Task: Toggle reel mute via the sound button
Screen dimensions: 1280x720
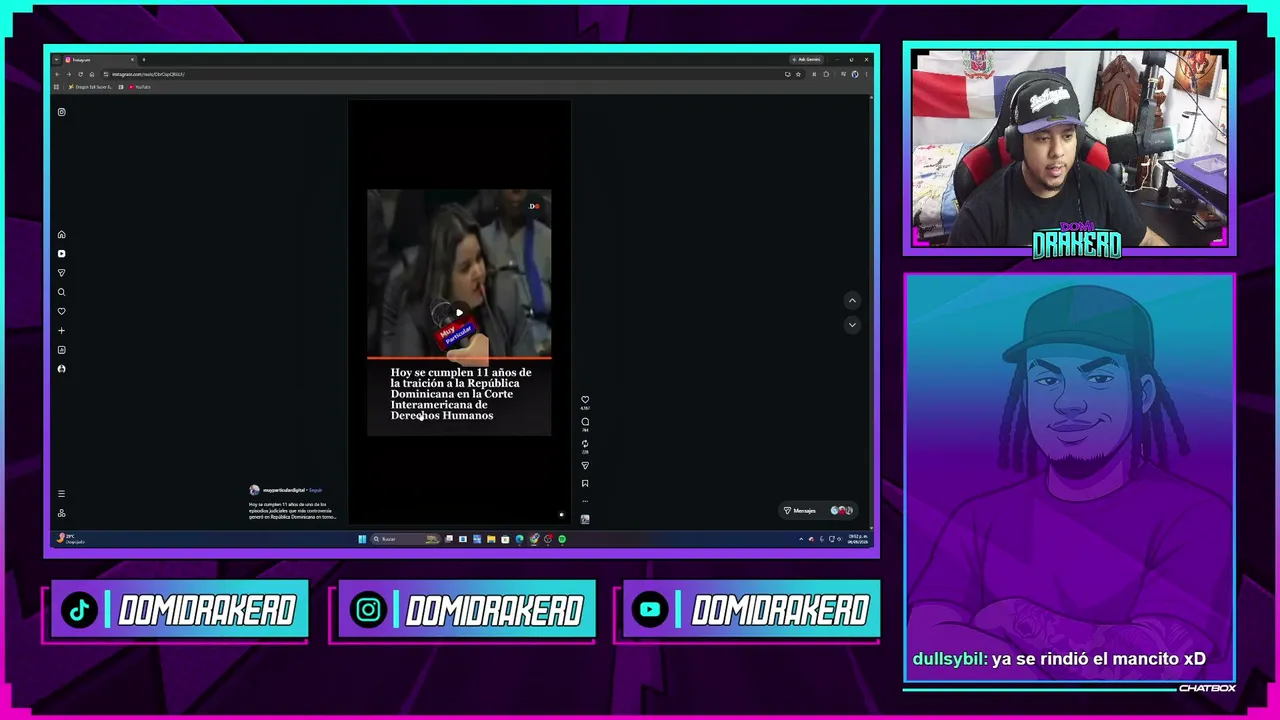Action: [561, 515]
